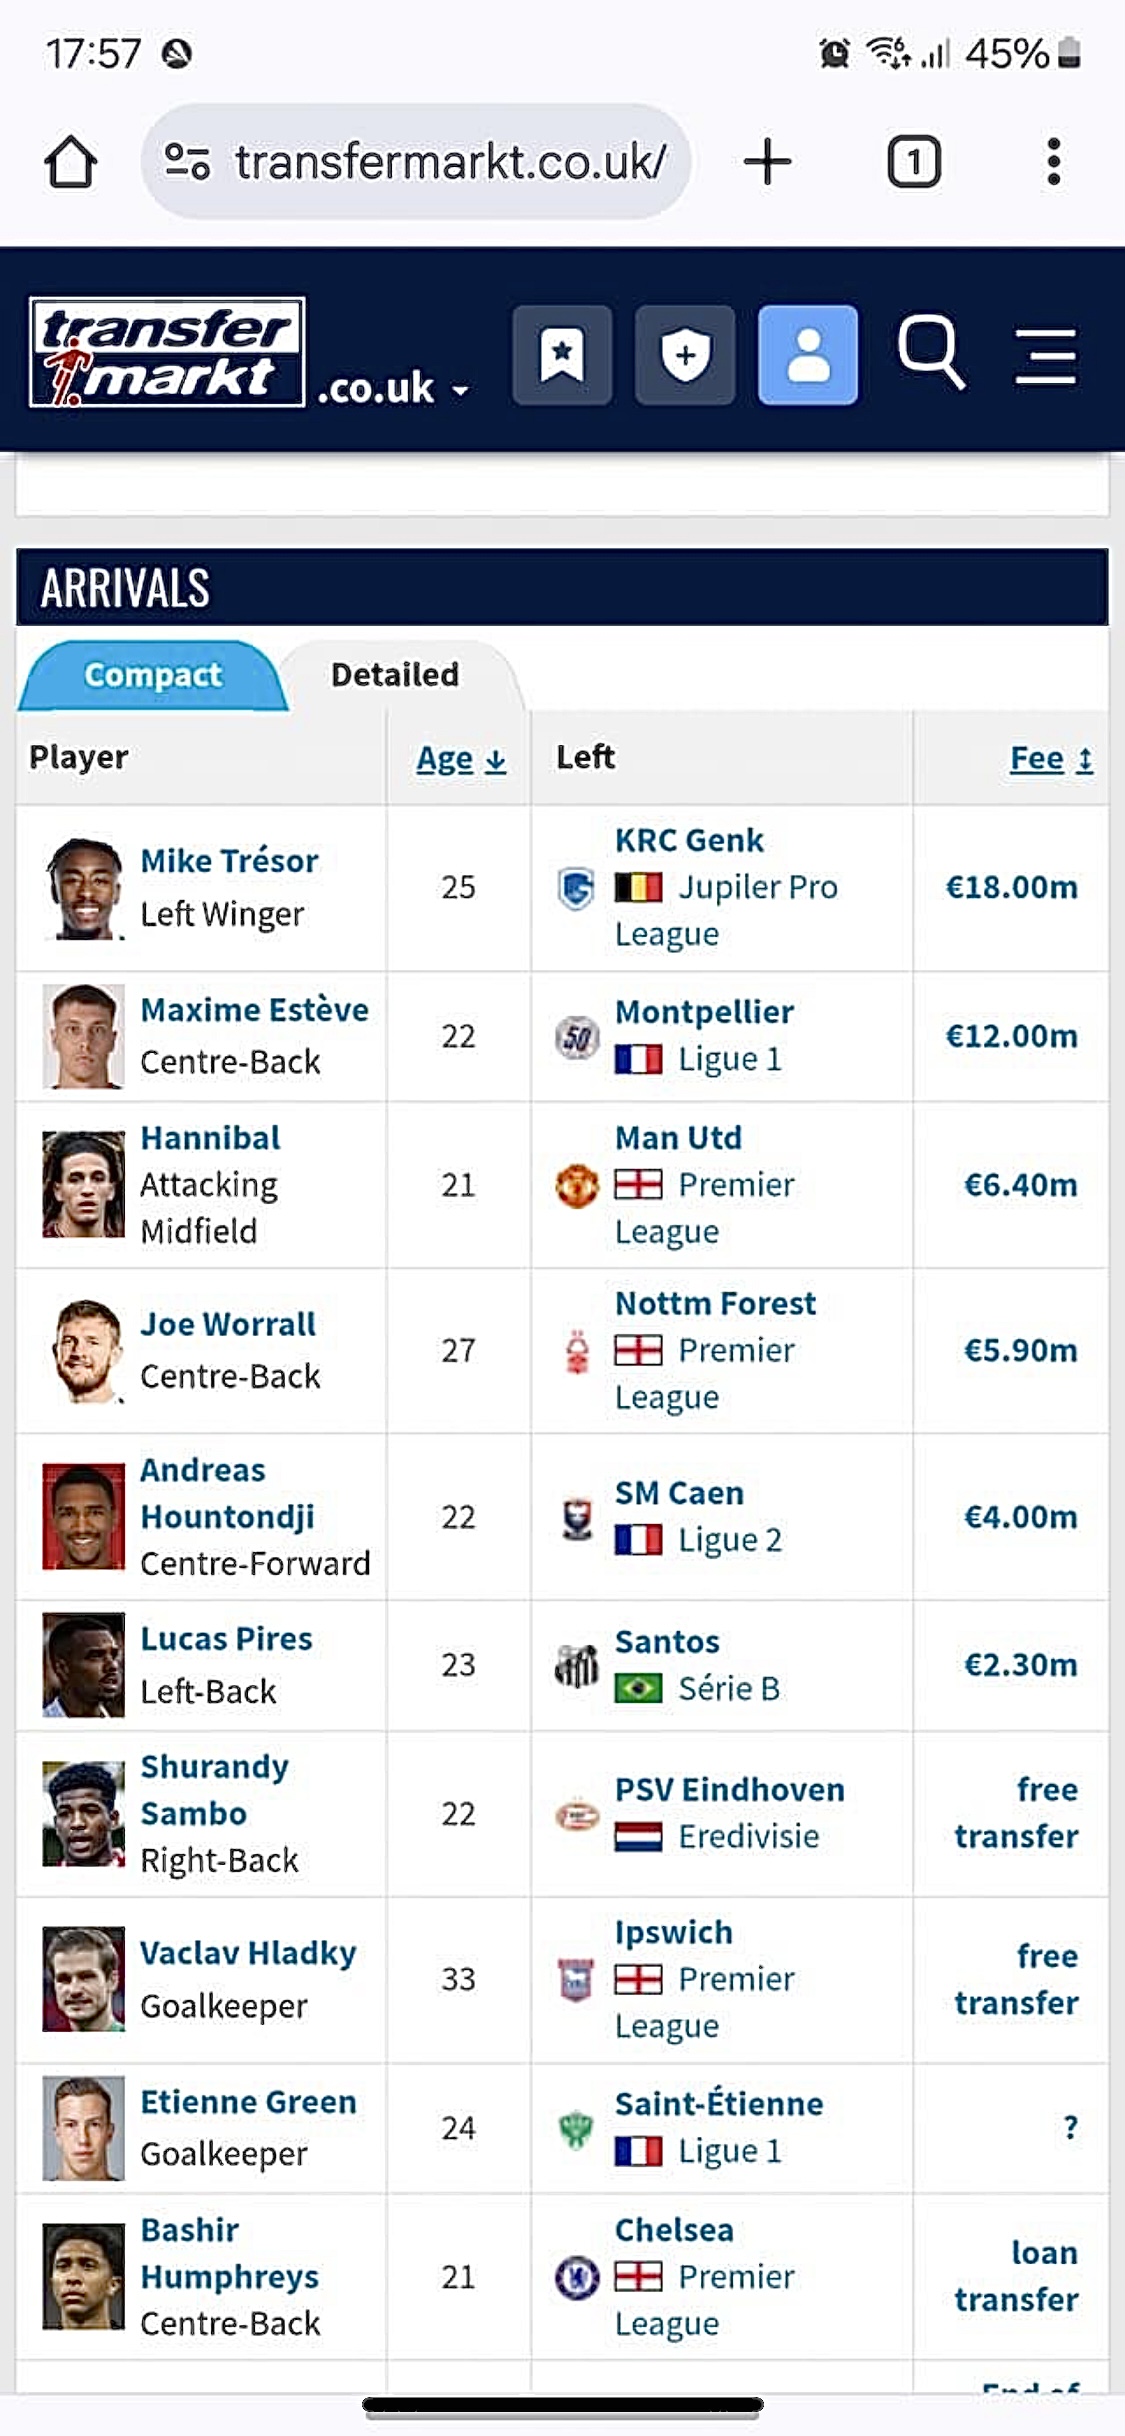Open the hamburger navigation menu
The image size is (1125, 2436).
pyautogui.click(x=1046, y=355)
